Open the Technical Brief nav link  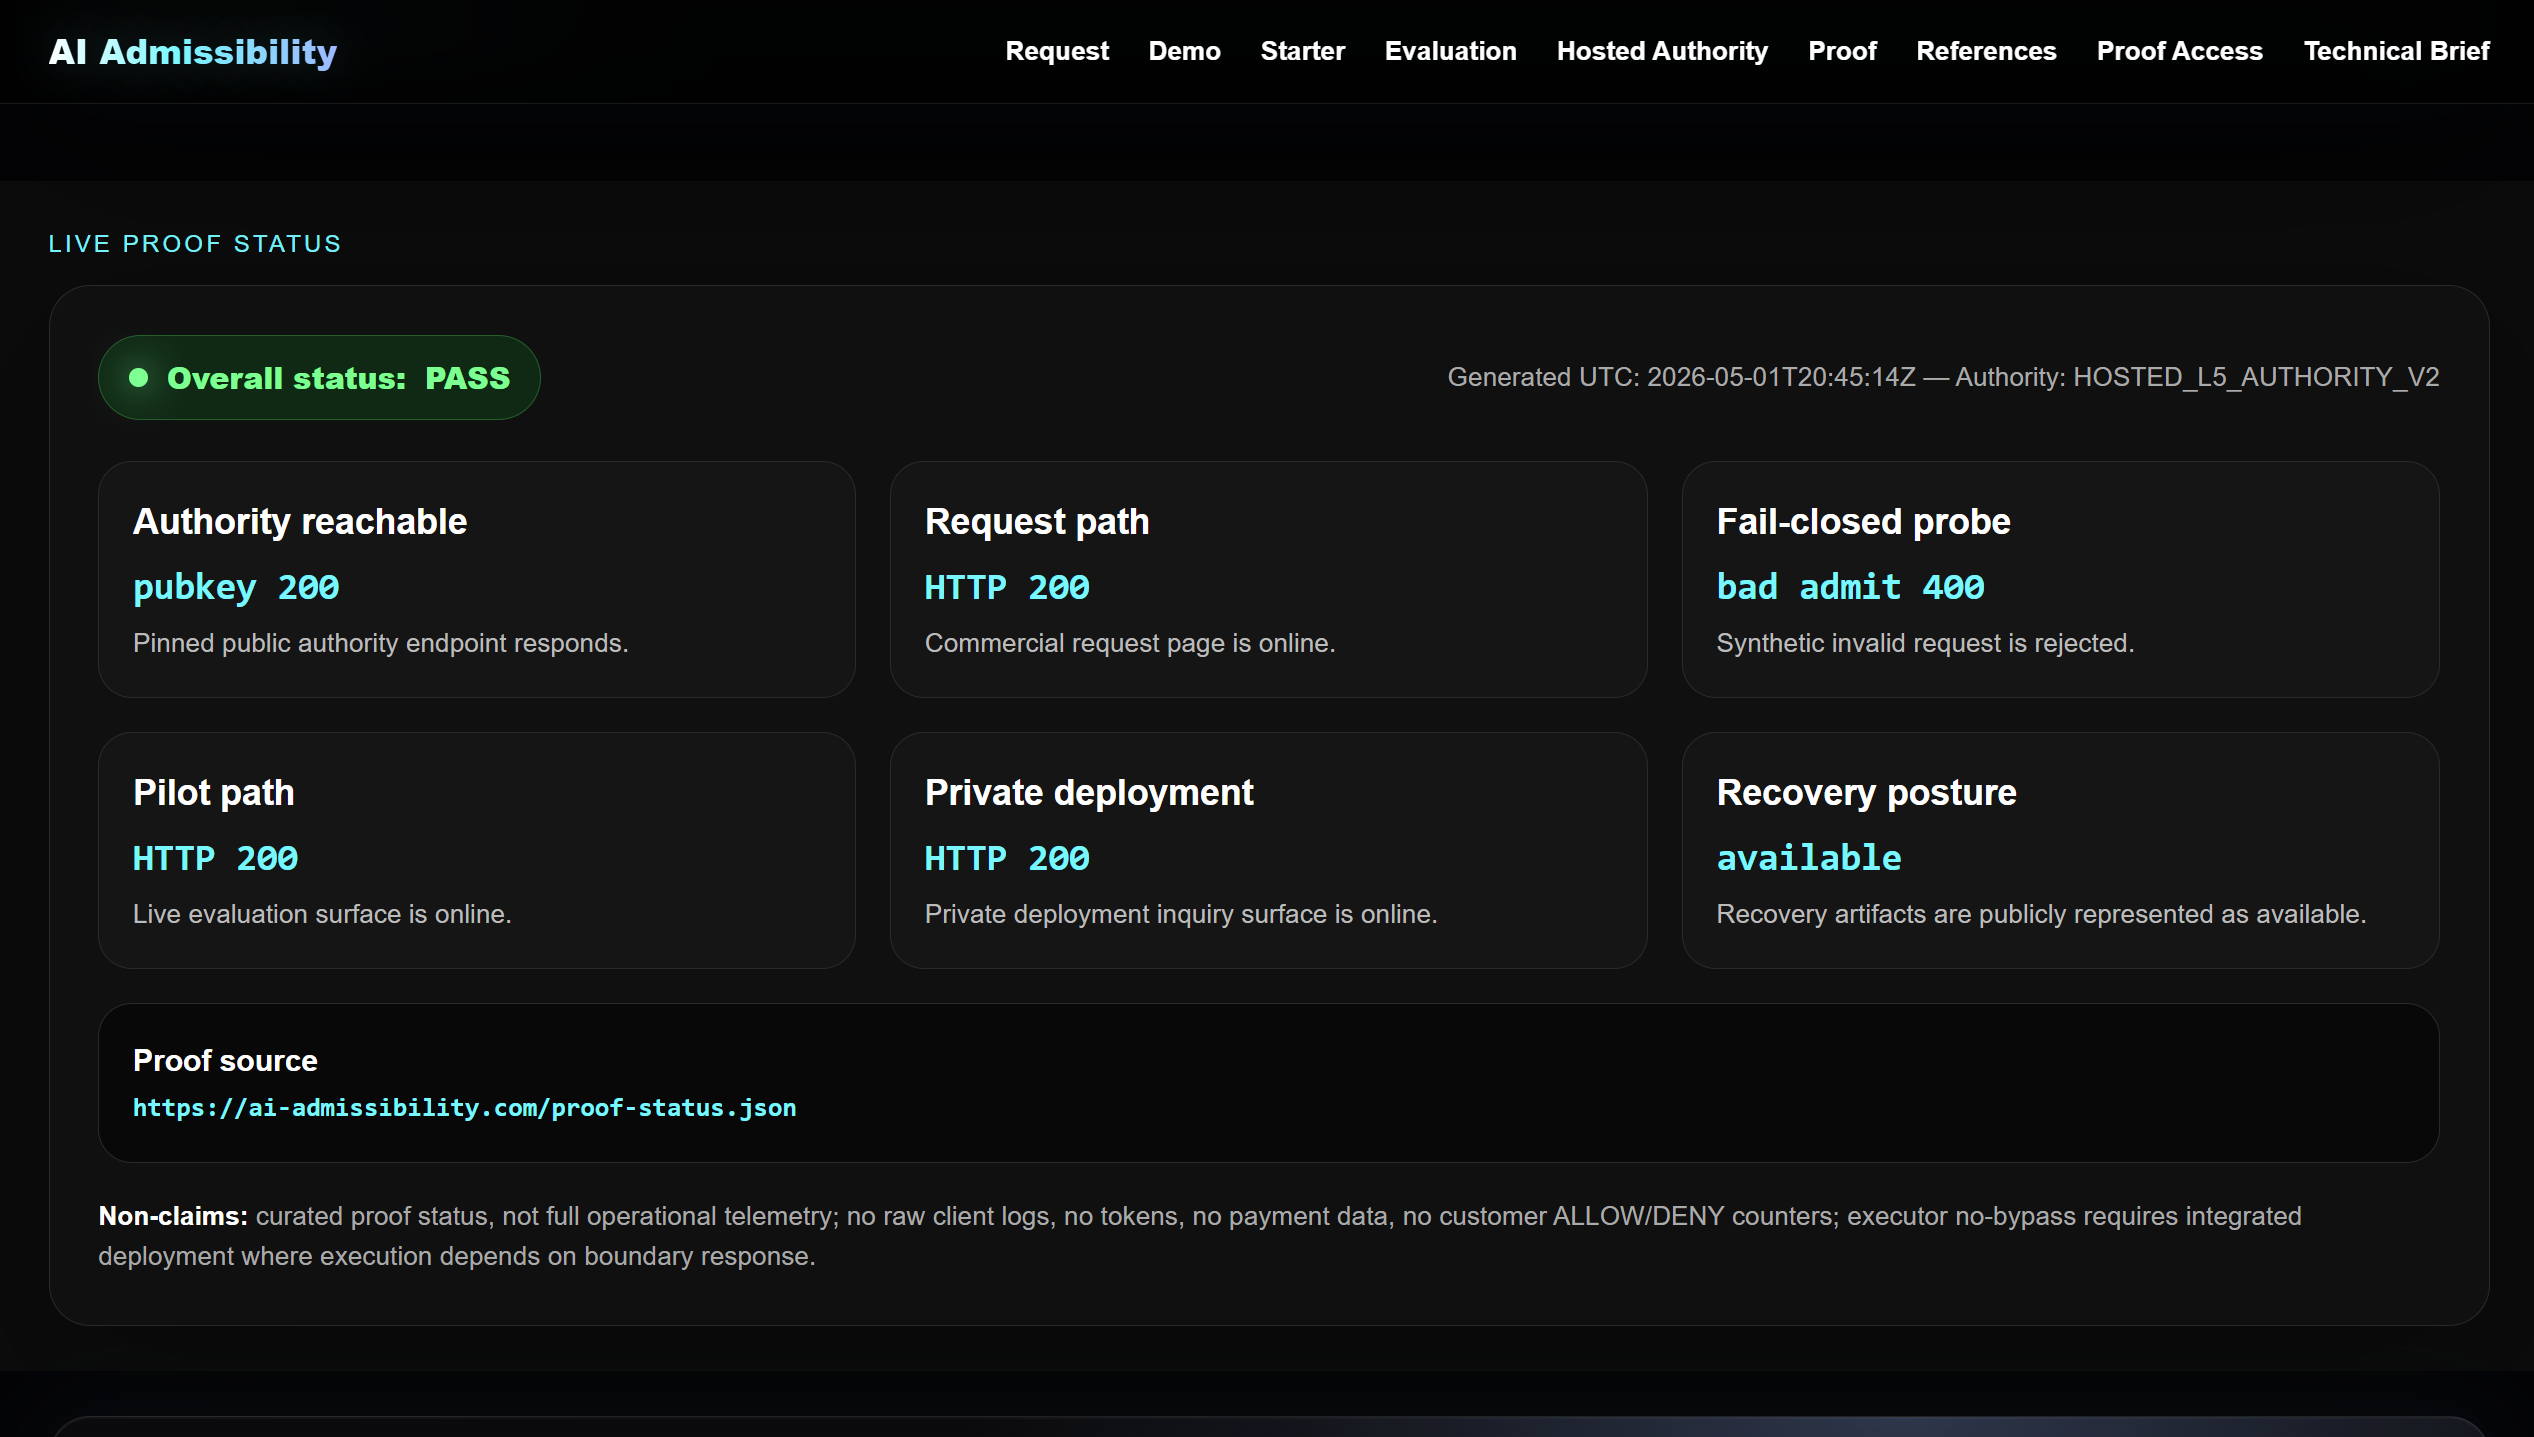(x=2396, y=51)
